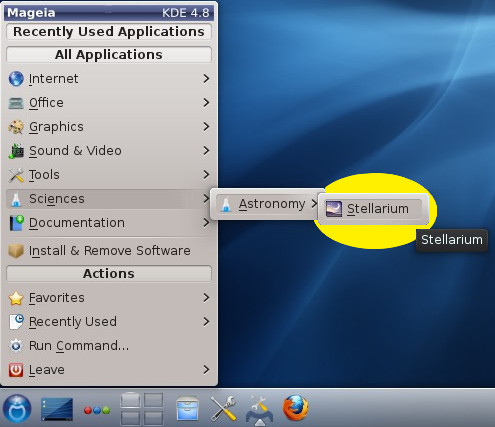This screenshot has width=495, height=427.
Task: Open the Sound & Video category
Action: [109, 151]
